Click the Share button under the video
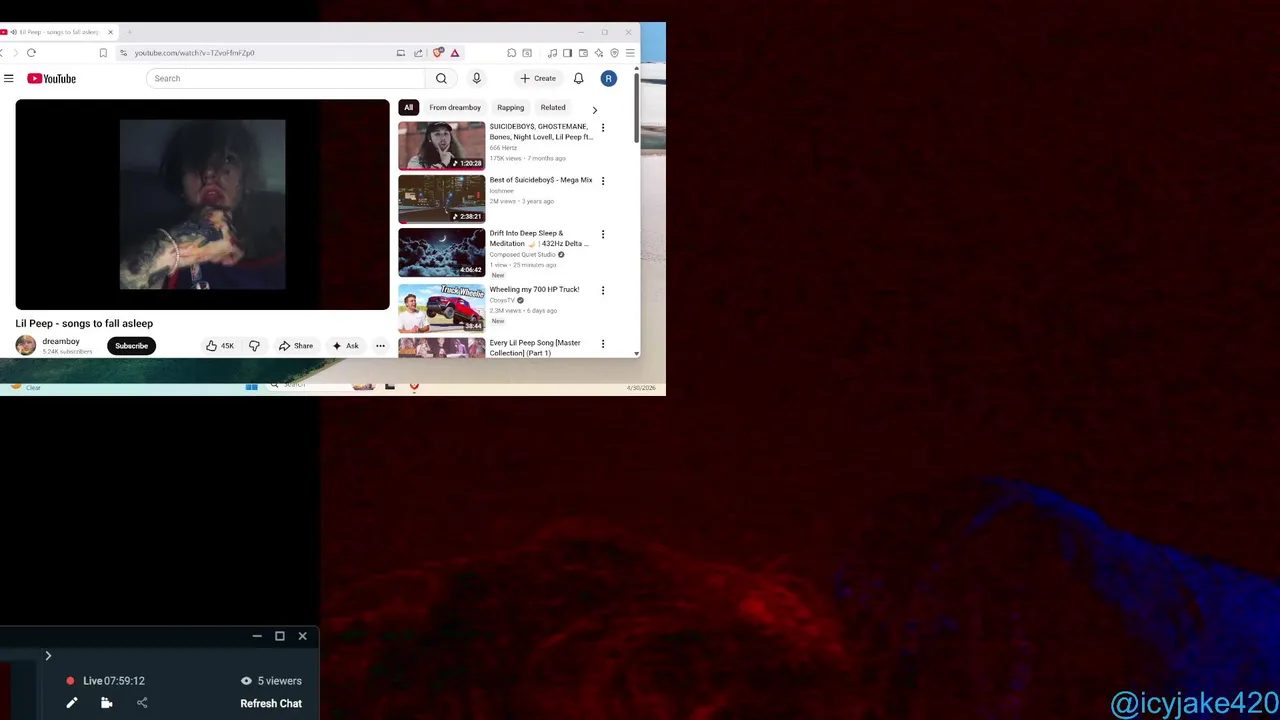1280x720 pixels. 295,346
